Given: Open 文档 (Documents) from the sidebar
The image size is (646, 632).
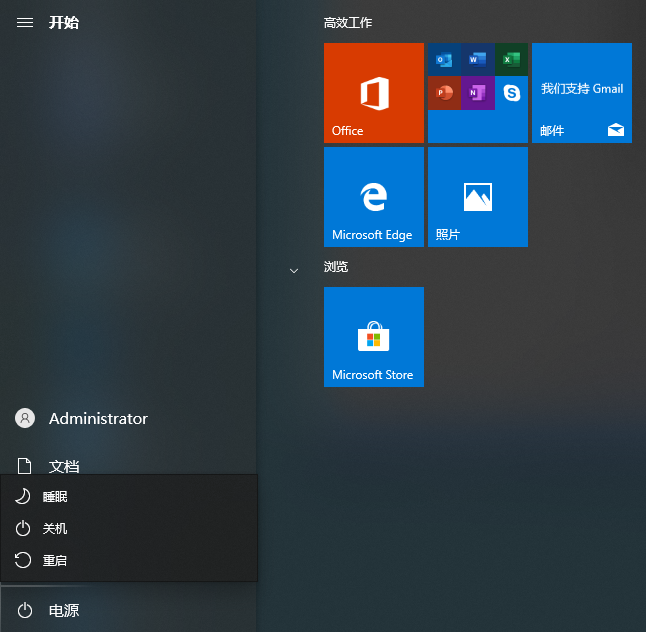Looking at the screenshot, I should pos(64,466).
